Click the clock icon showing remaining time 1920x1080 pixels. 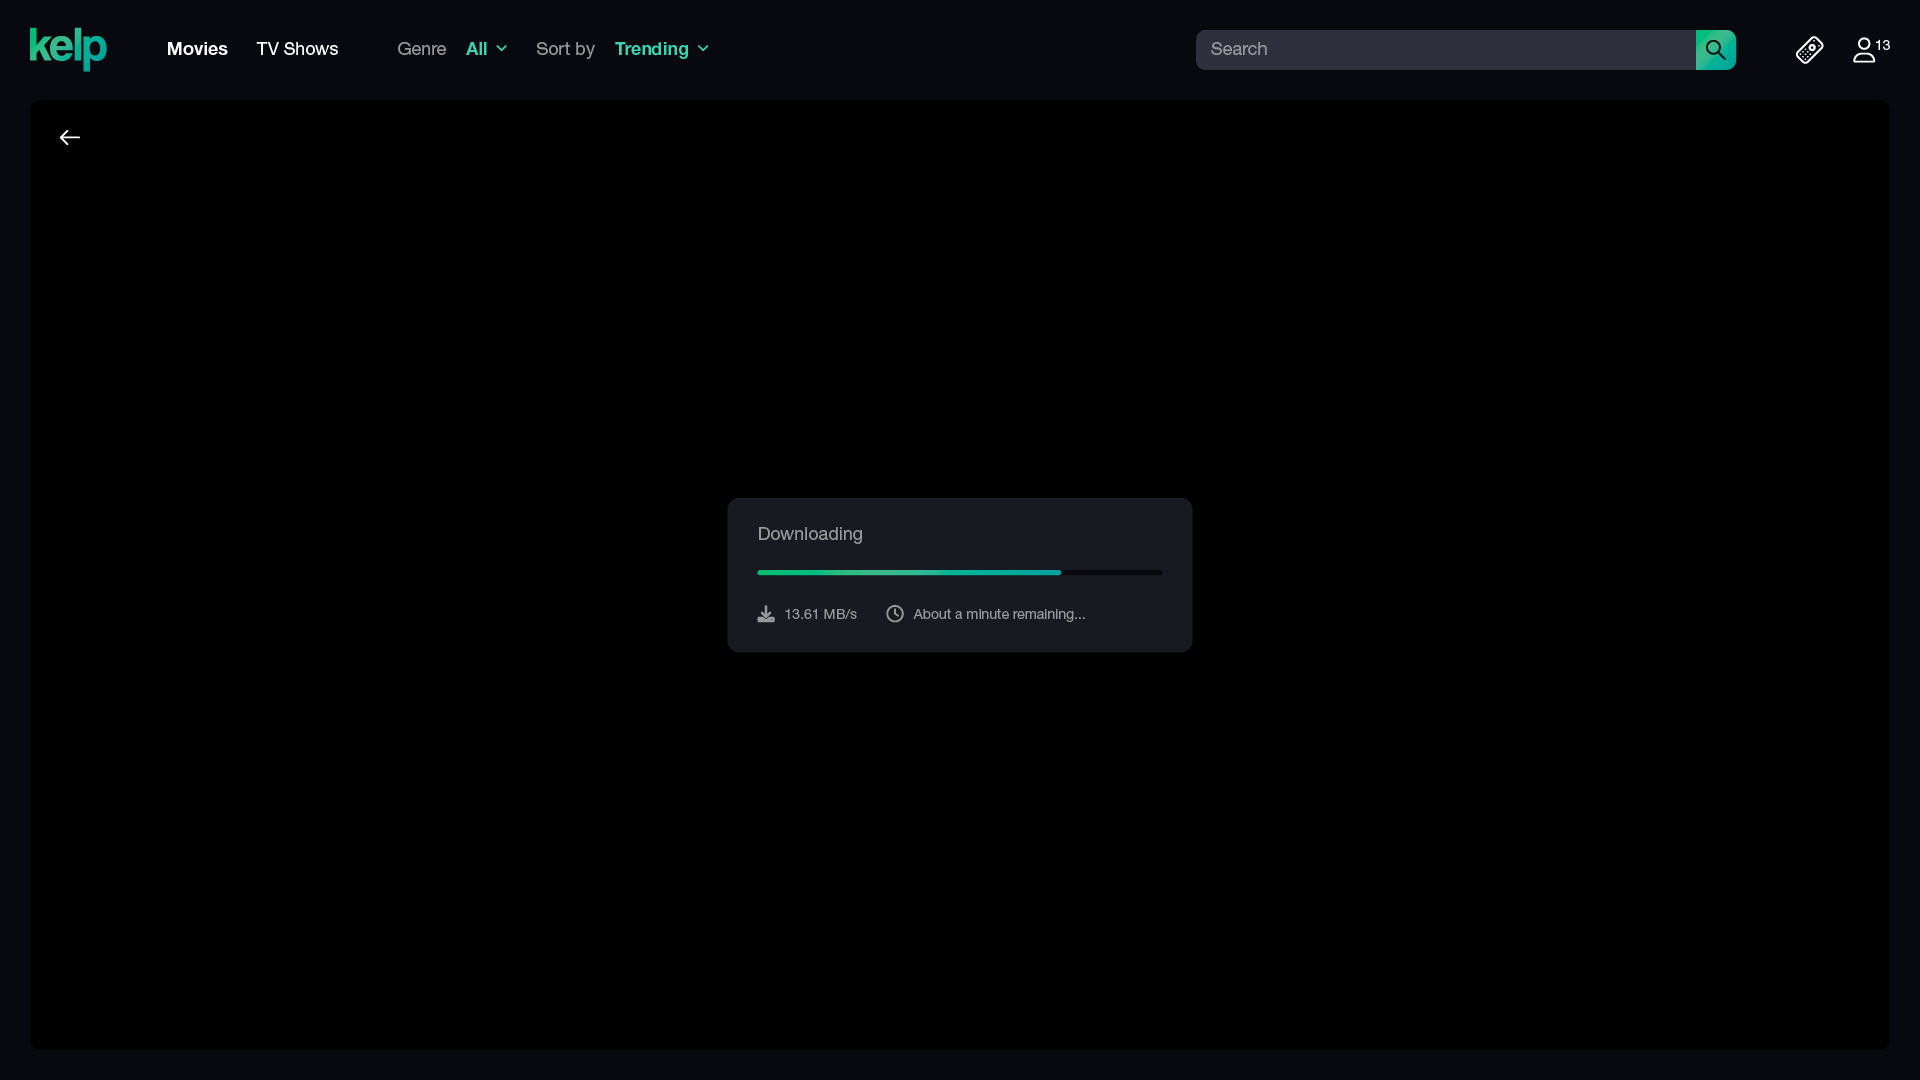(893, 613)
